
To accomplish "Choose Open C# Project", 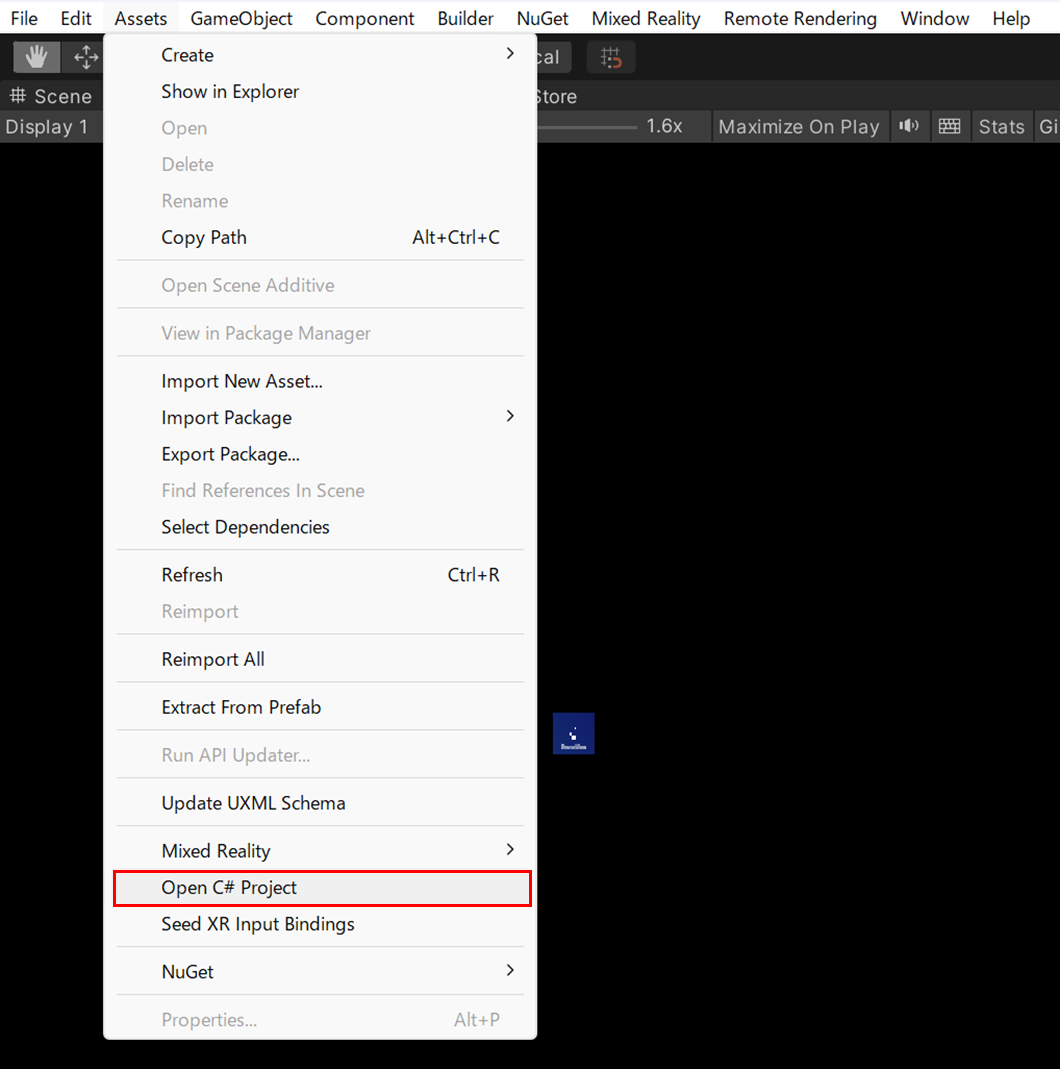I will (x=322, y=888).
